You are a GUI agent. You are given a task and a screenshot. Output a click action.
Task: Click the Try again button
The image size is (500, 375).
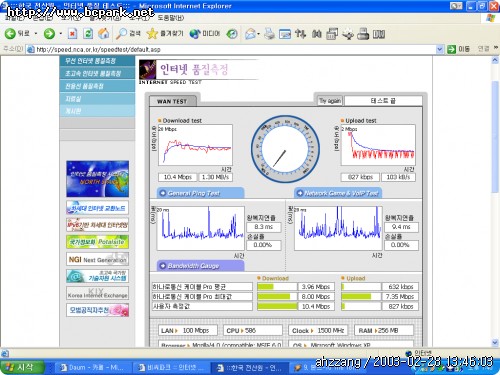(330, 101)
